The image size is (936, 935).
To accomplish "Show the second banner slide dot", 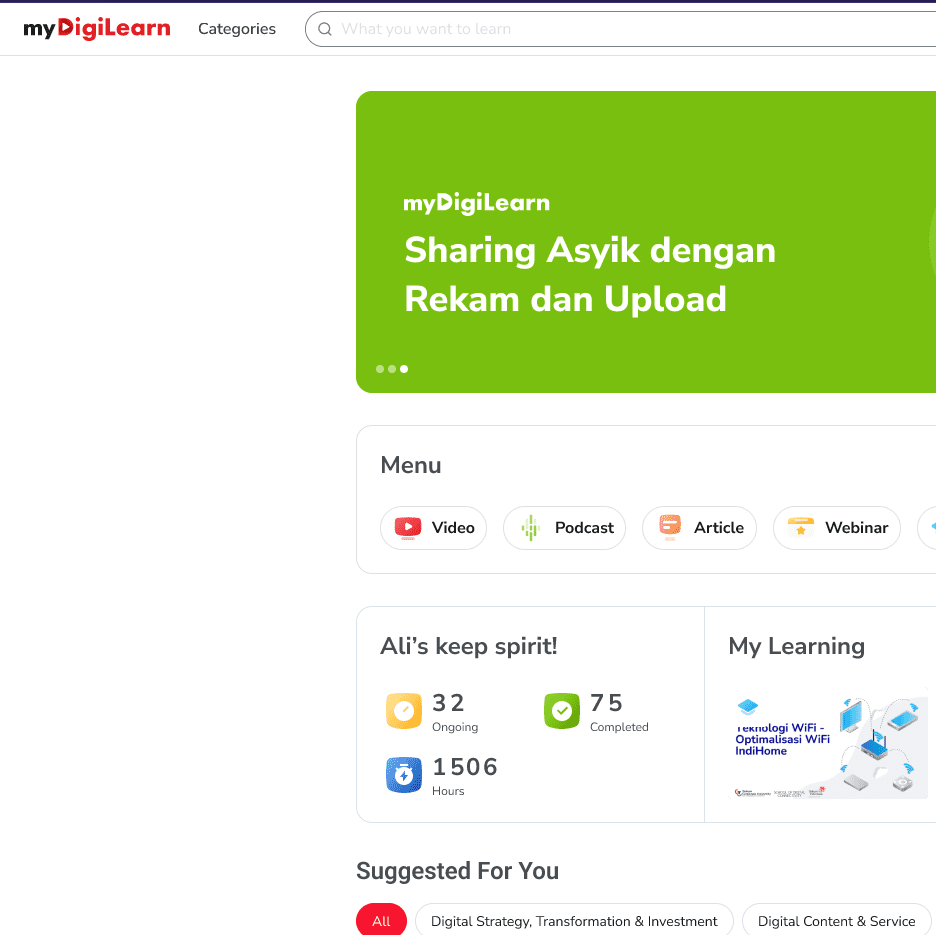I will (392, 369).
